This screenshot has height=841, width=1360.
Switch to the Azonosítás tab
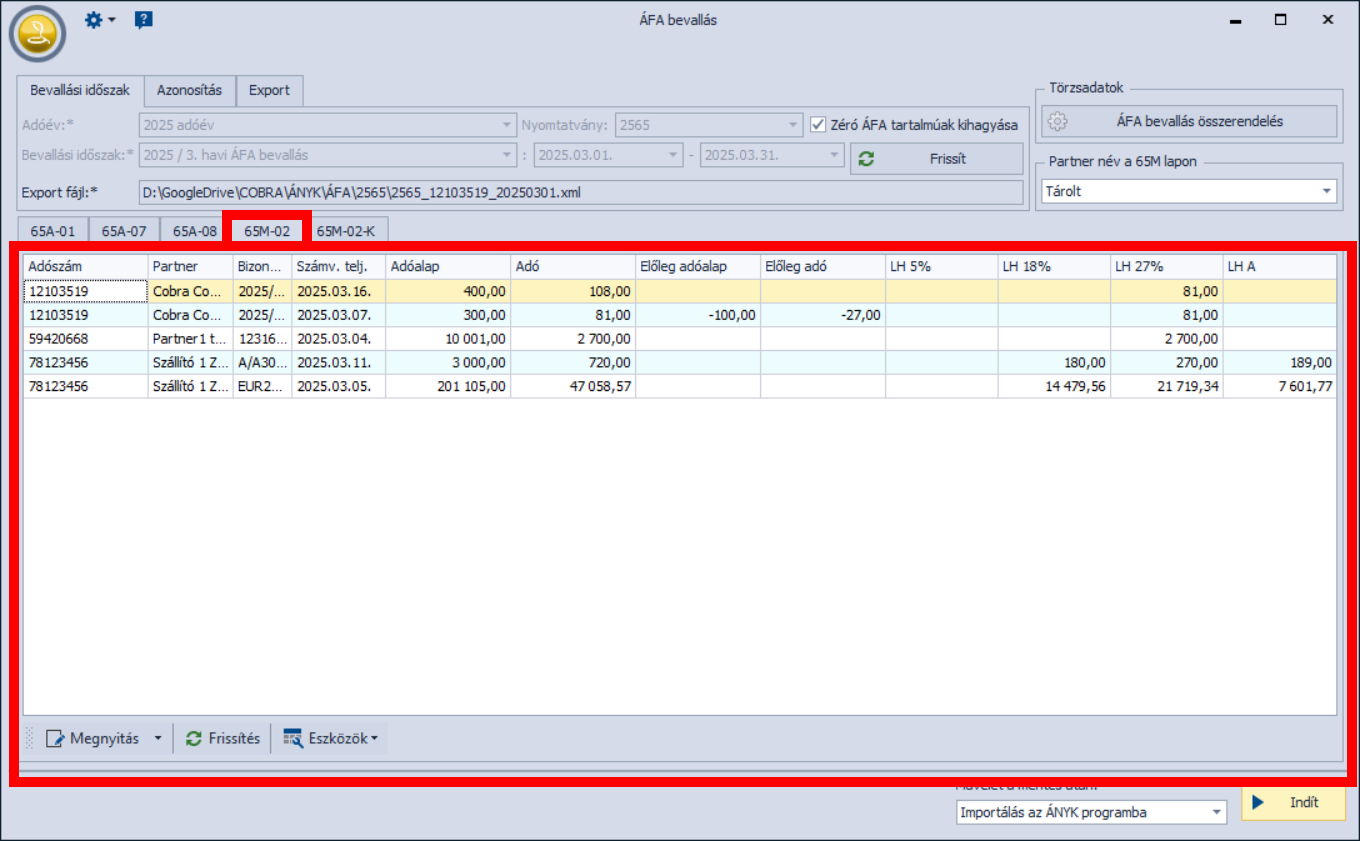(189, 90)
